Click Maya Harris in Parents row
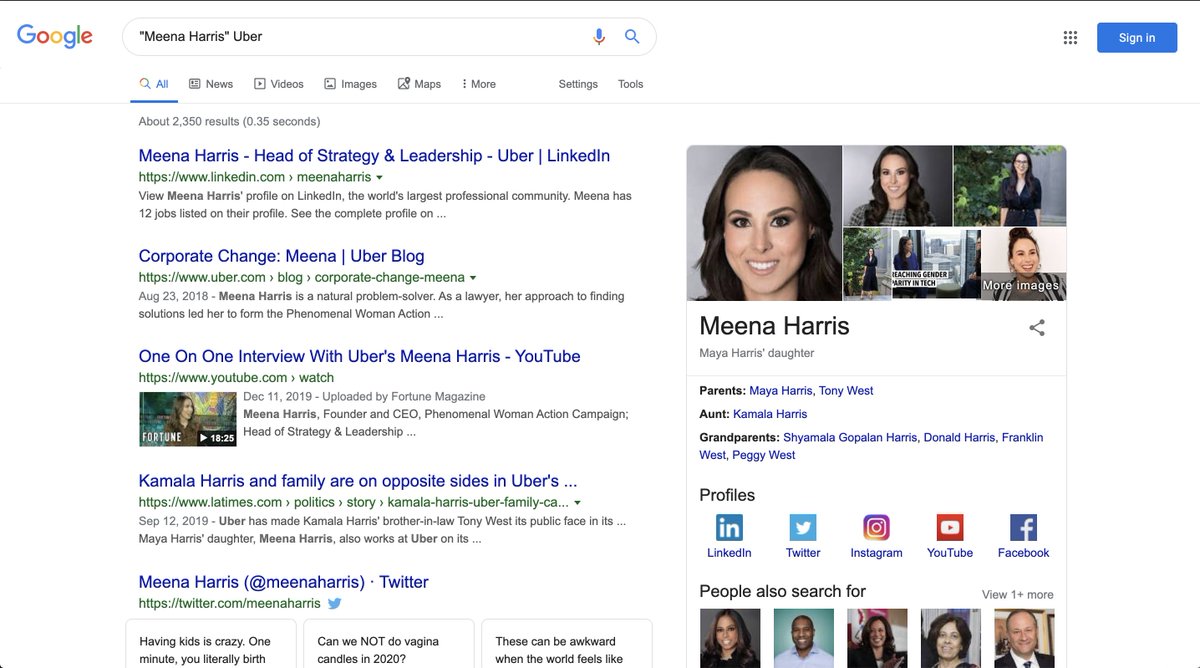 781,391
